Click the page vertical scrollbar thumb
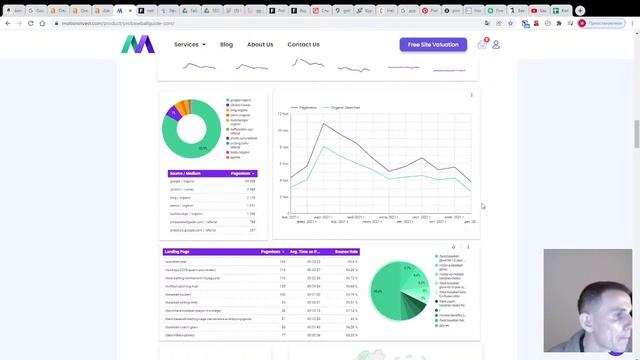 pyautogui.click(x=637, y=134)
